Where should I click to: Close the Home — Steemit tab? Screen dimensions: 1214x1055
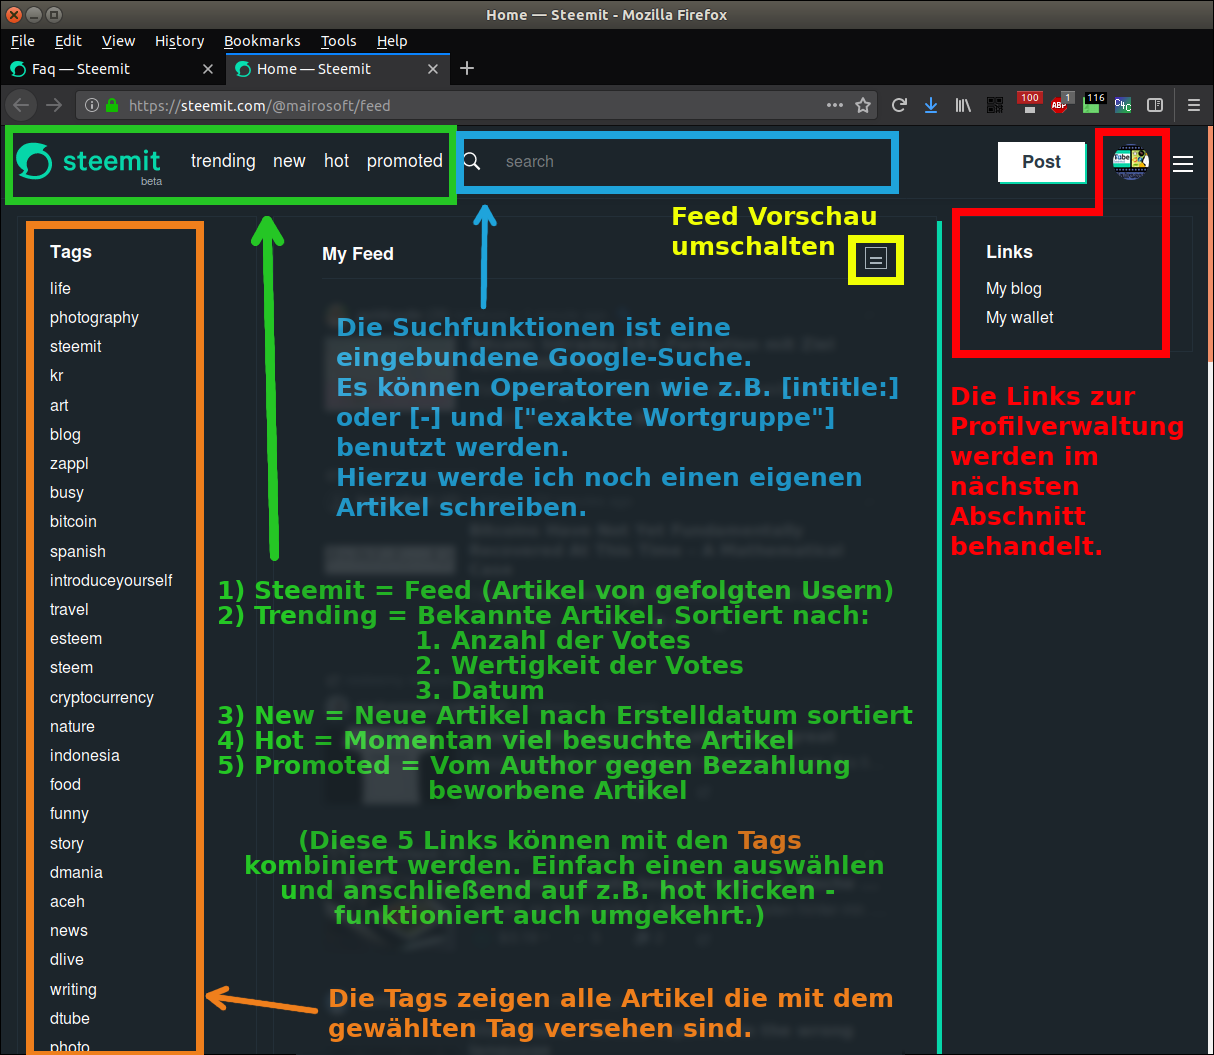coord(433,69)
